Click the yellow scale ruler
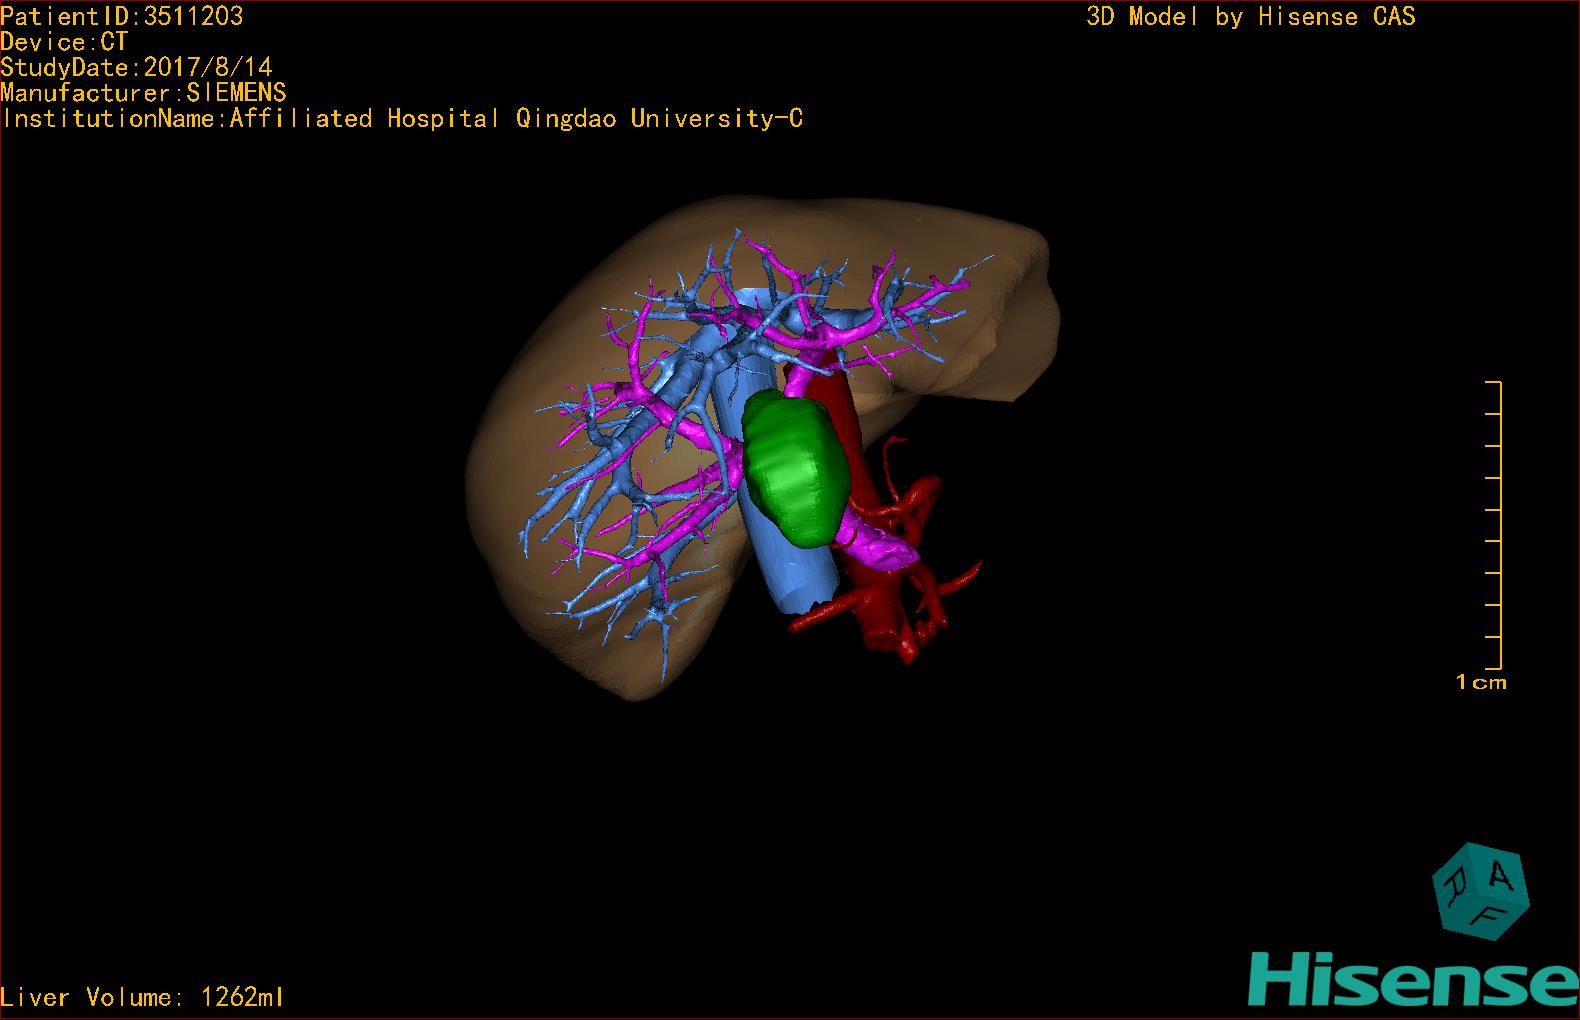Image resolution: width=1580 pixels, height=1020 pixels. tap(1494, 525)
